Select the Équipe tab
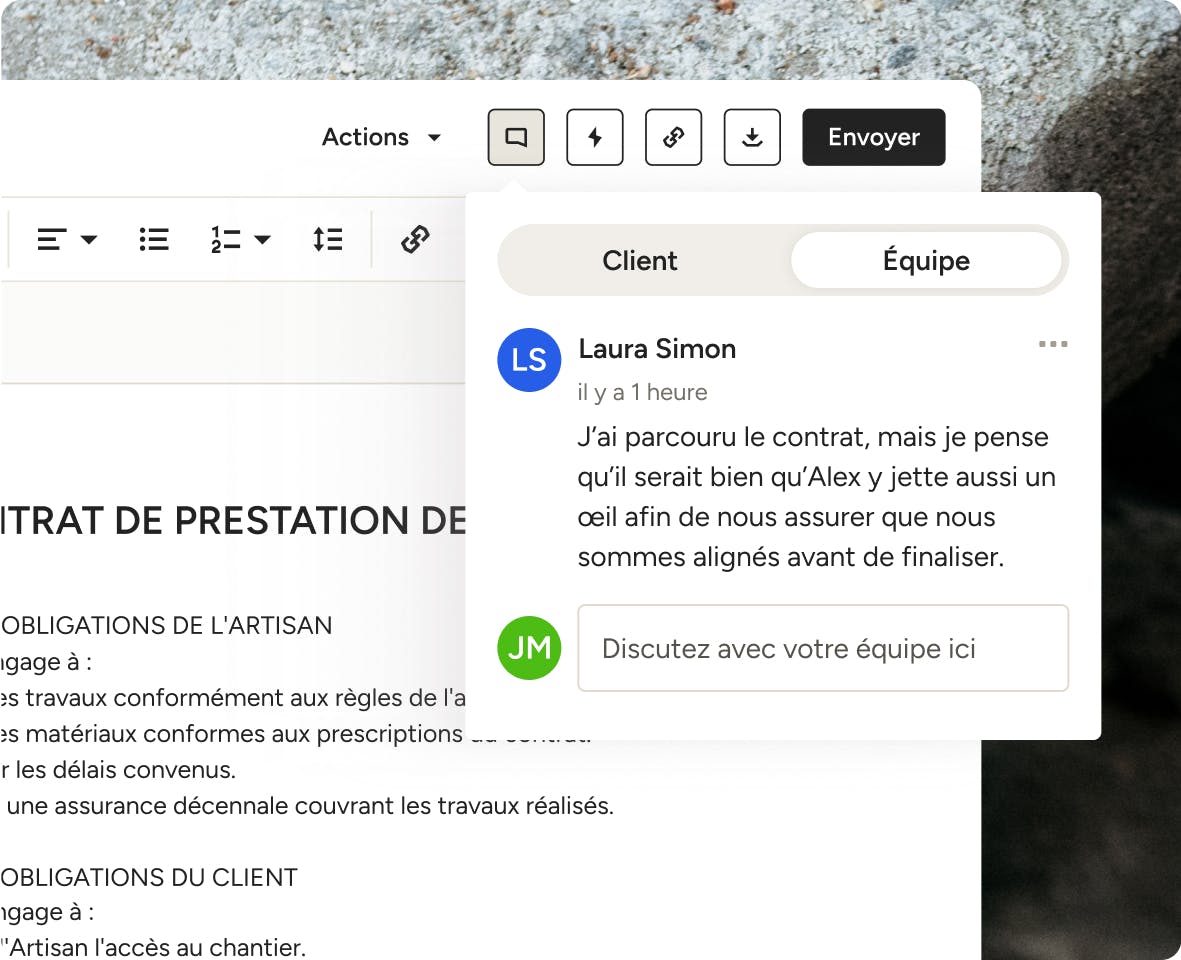This screenshot has width=1181, height=960. coord(925,261)
